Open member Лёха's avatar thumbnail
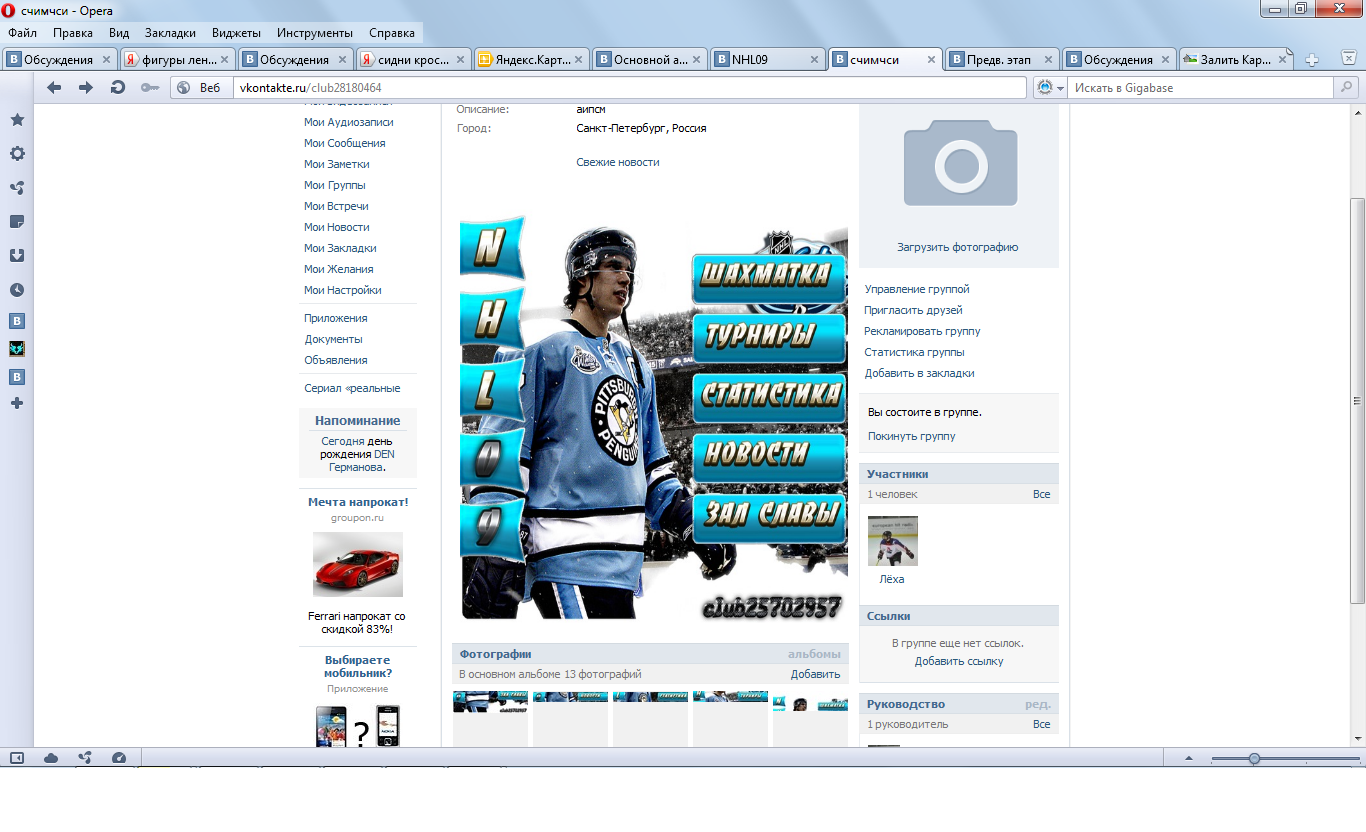This screenshot has height=832, width=1366. pos(892,541)
